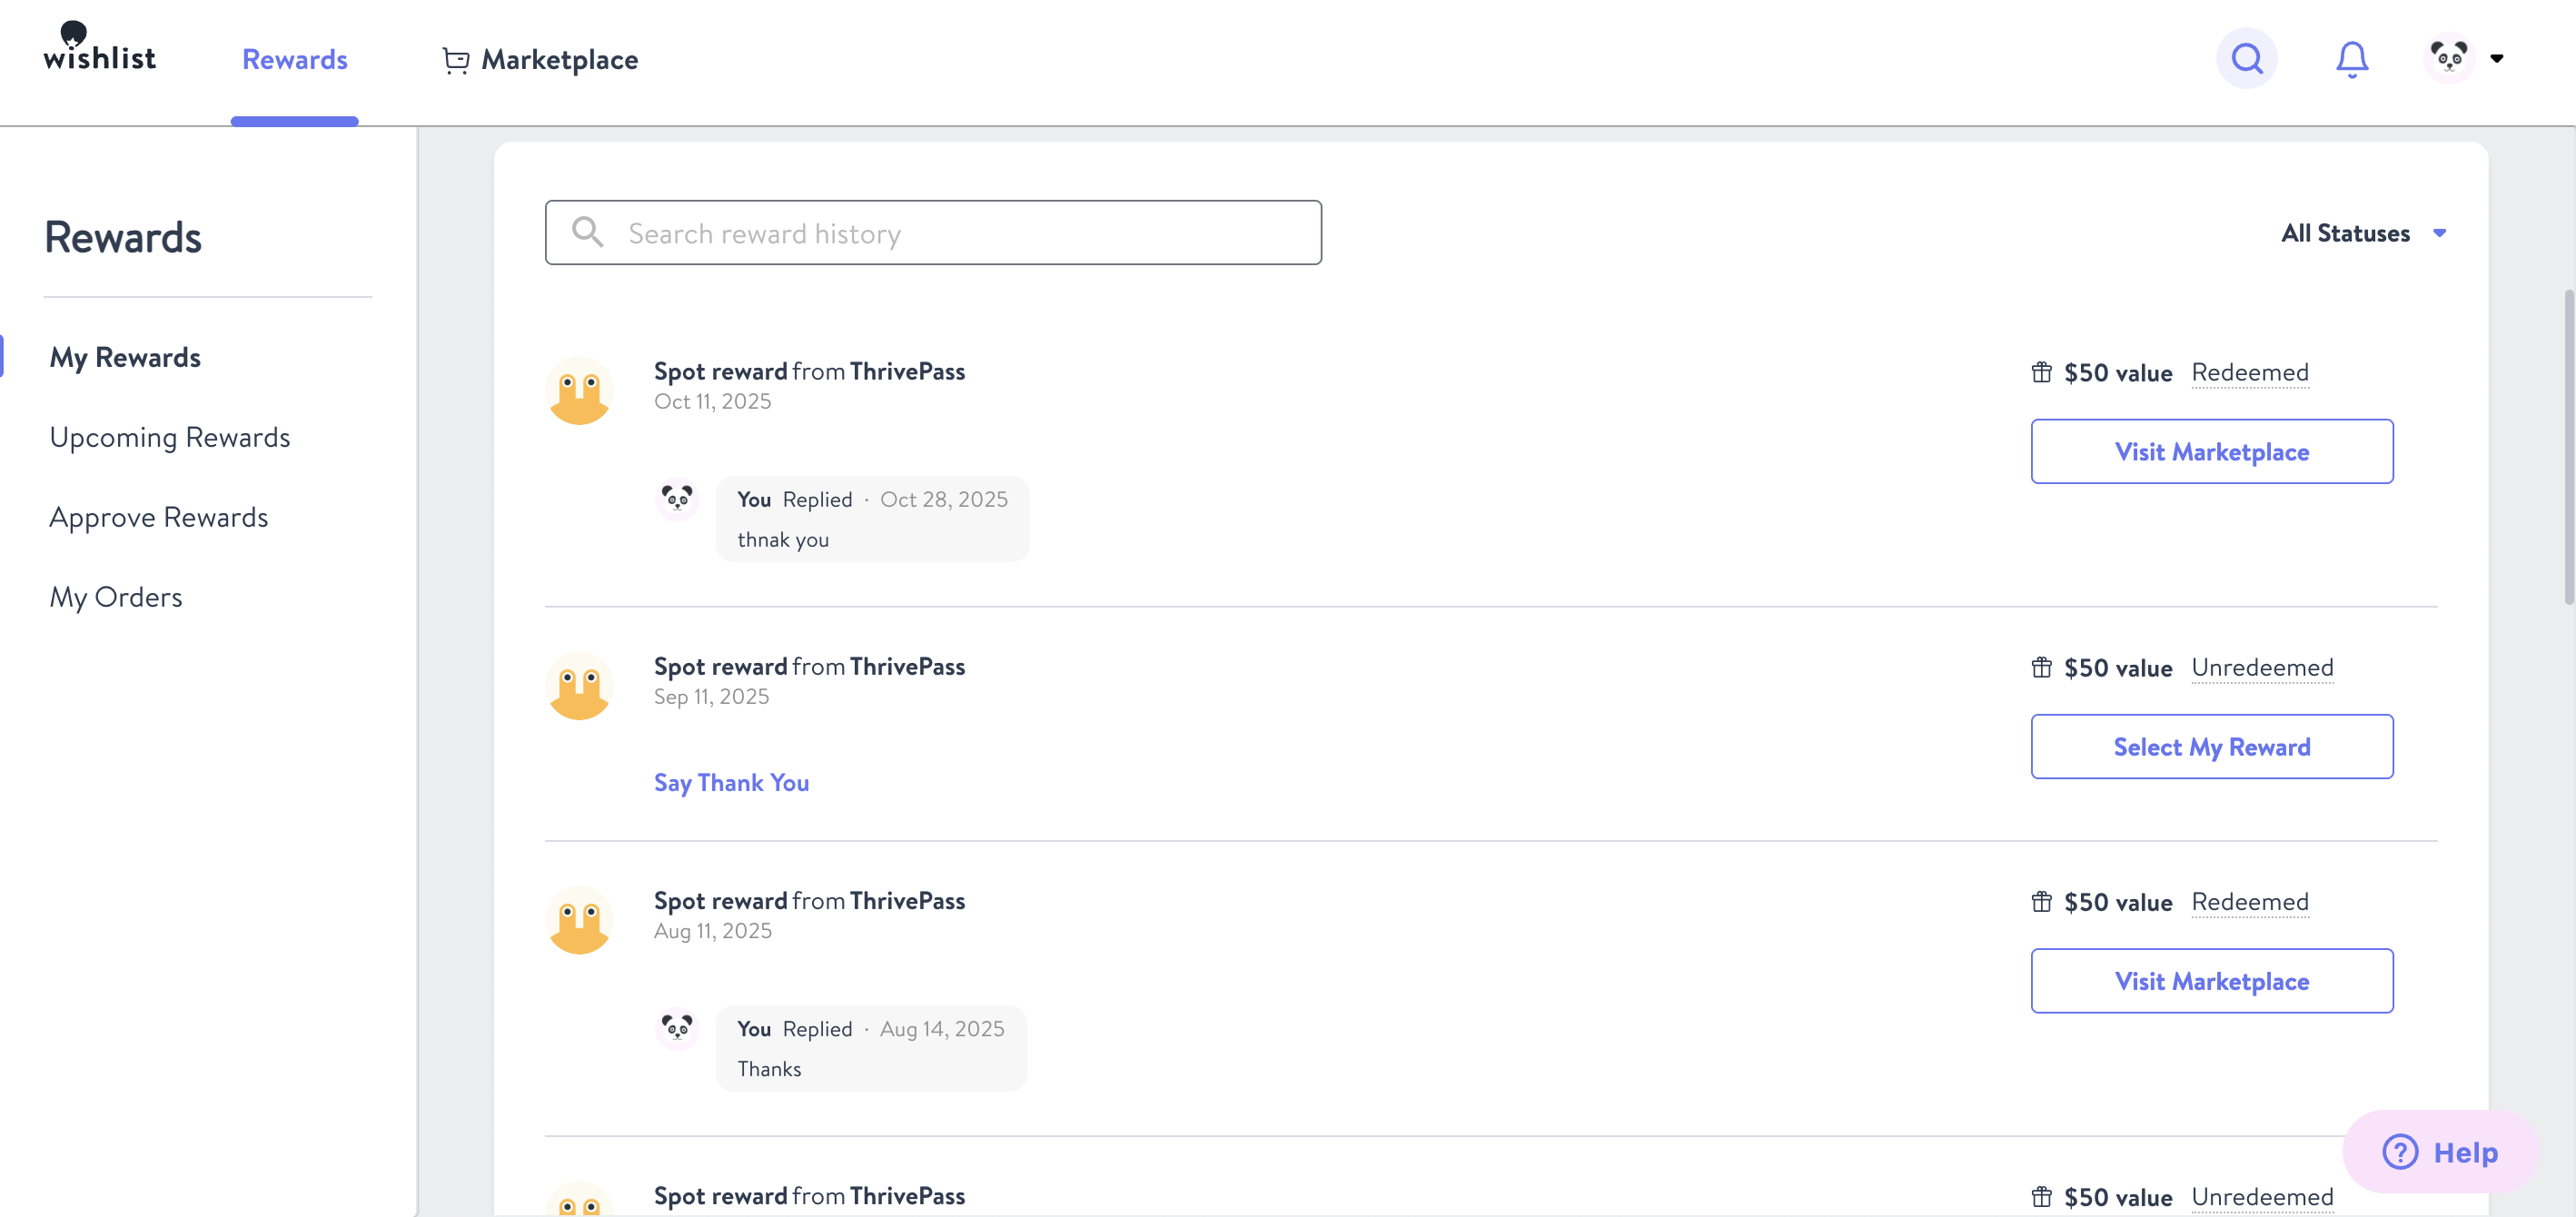Open the Marketplace tab
Image resolution: width=2576 pixels, height=1217 pixels.
pyautogui.click(x=559, y=60)
